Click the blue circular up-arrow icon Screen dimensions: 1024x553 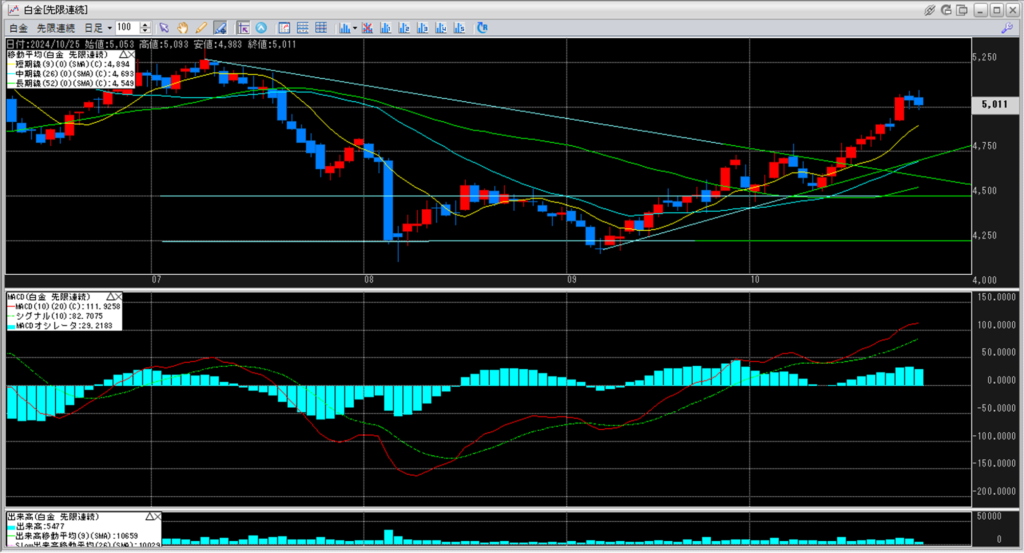click(x=261, y=28)
